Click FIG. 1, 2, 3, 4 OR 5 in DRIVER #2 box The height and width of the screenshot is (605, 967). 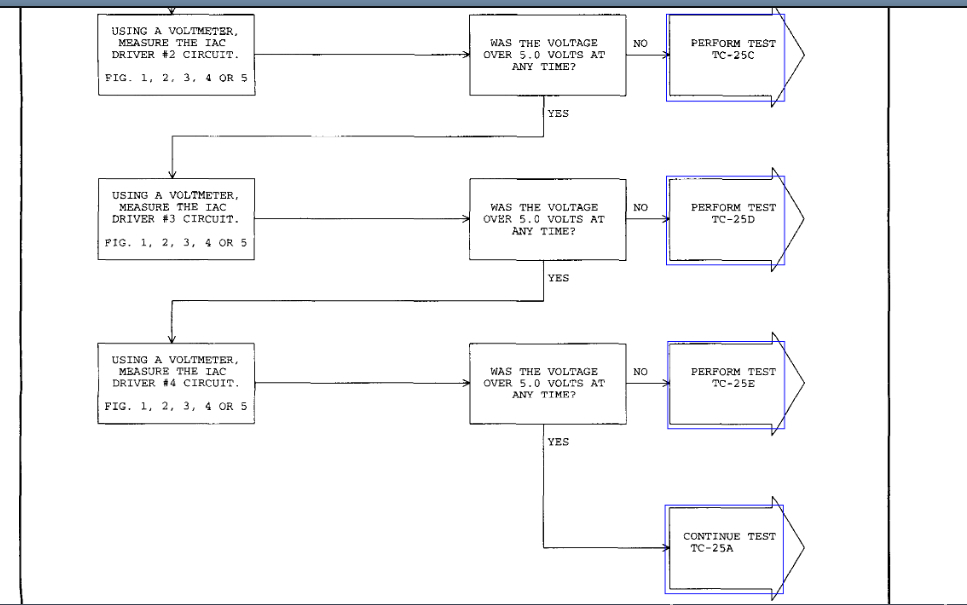tap(176, 78)
